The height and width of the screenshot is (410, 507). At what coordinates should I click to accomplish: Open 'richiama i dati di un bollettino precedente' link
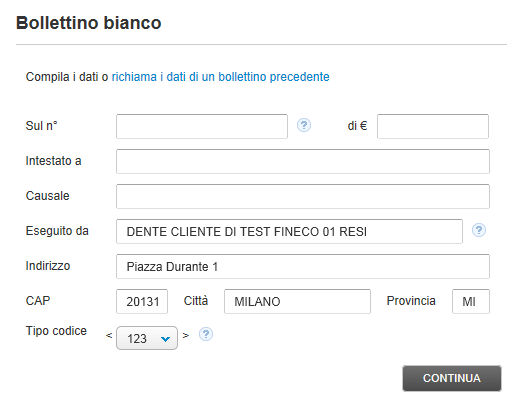tap(220, 77)
